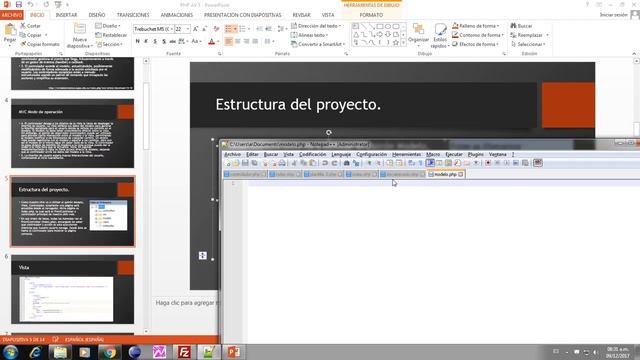Click the slide title Estructura del proyecto

click(x=298, y=104)
